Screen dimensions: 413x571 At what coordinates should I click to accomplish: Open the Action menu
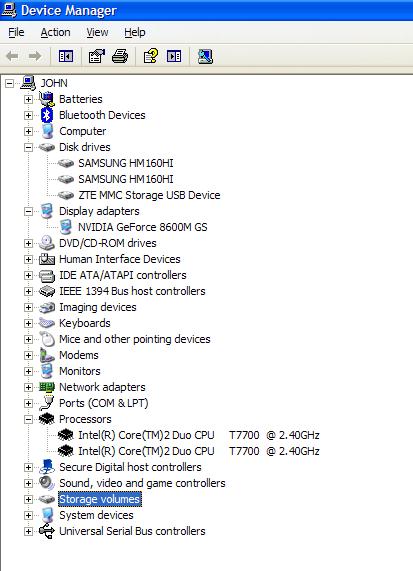[x=55, y=32]
